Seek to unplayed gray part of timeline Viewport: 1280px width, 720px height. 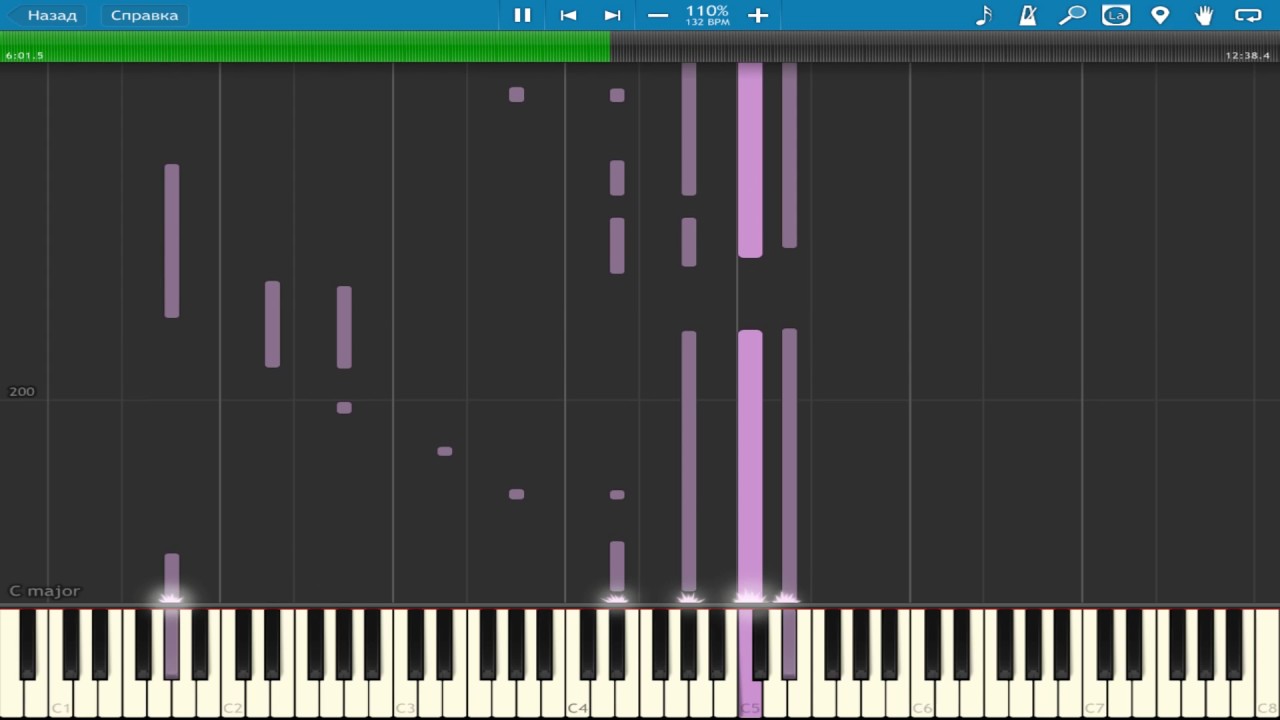pyautogui.click(x=945, y=46)
